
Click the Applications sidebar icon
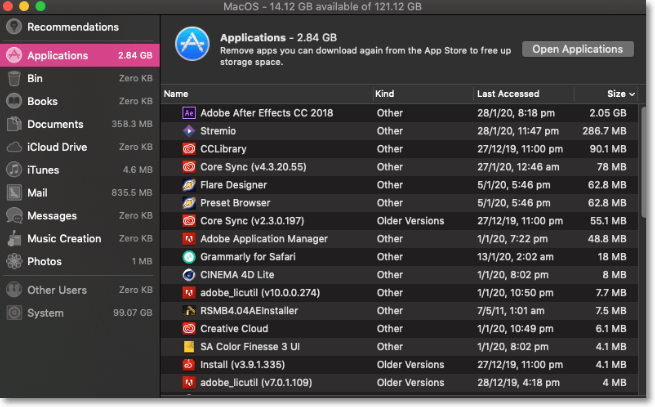(14, 55)
